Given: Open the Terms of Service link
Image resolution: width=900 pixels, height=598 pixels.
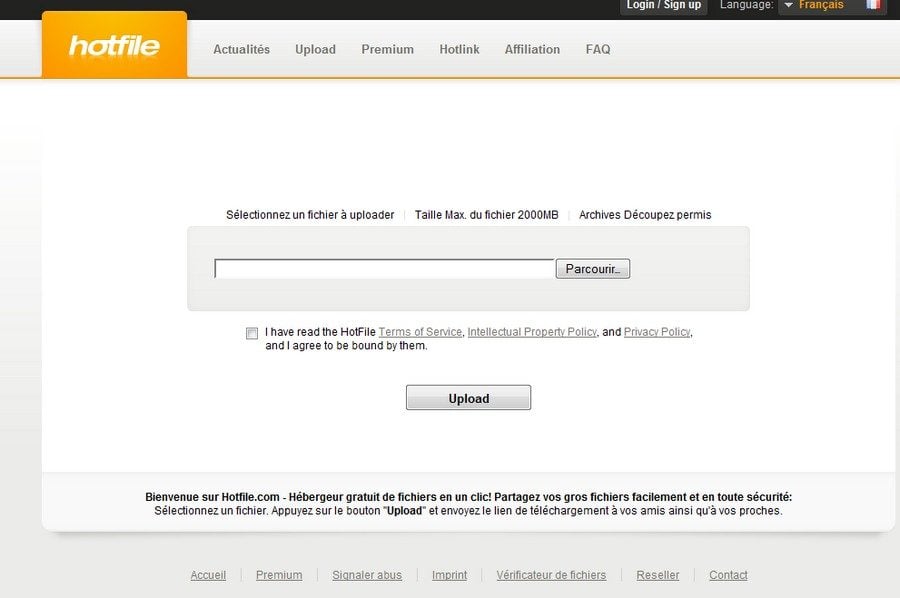Looking at the screenshot, I should pos(420,332).
